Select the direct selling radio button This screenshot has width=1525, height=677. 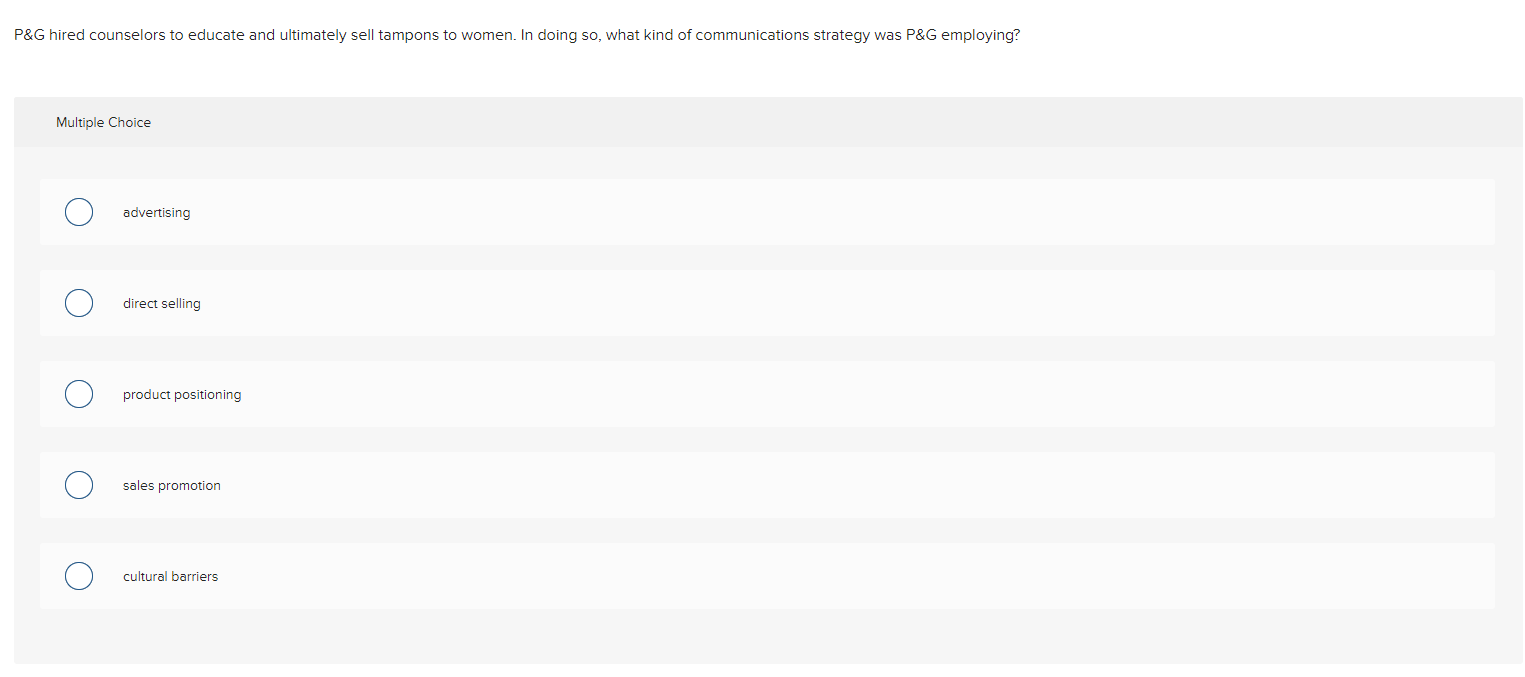coord(79,303)
